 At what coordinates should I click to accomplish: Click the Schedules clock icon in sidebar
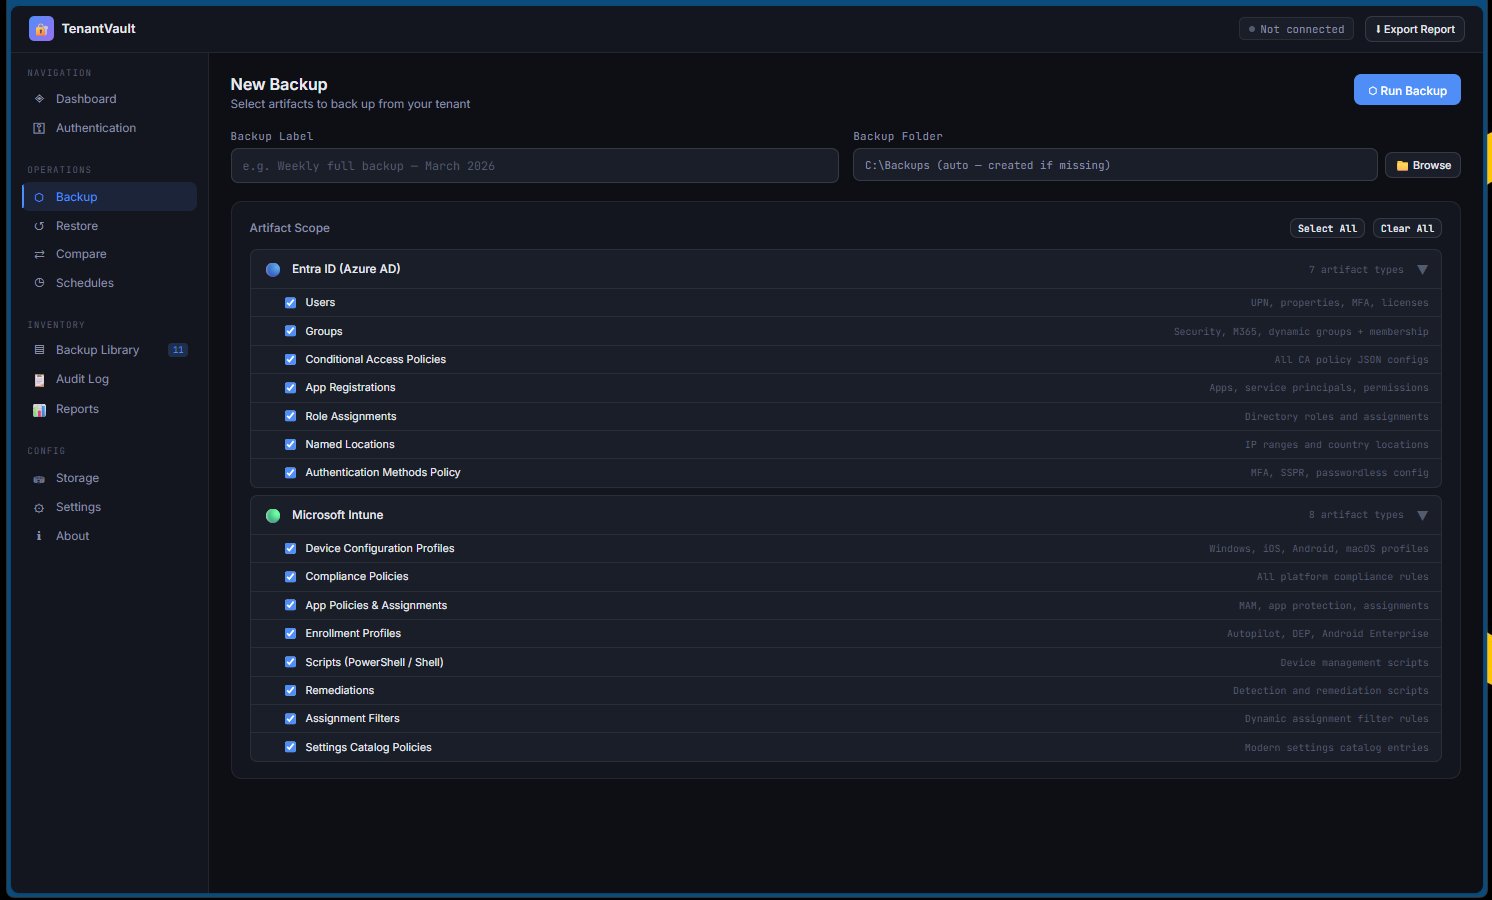39,283
